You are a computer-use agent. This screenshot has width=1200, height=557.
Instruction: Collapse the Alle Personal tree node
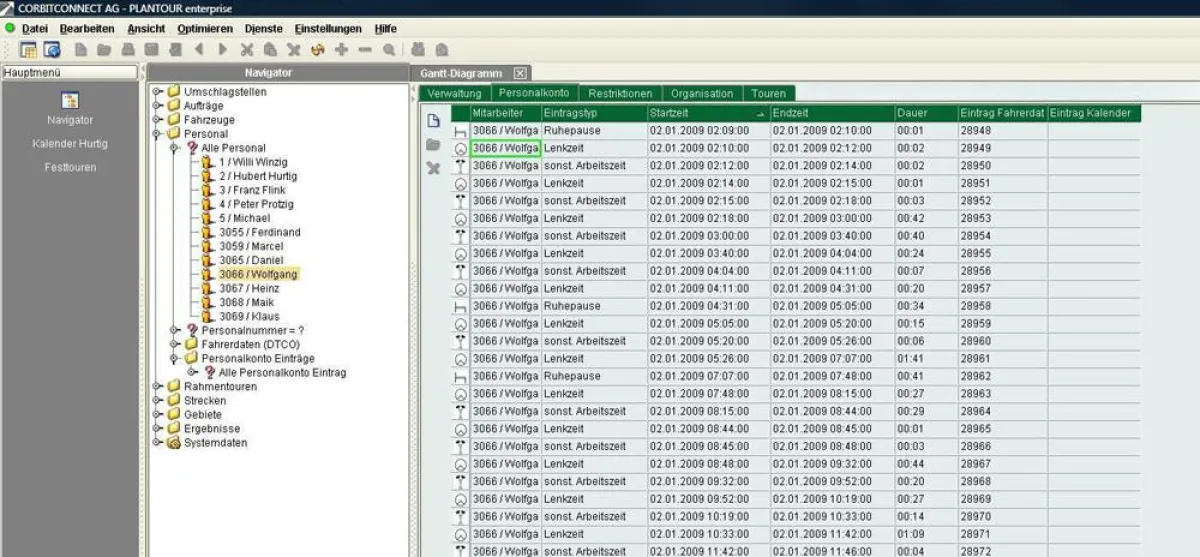(174, 148)
